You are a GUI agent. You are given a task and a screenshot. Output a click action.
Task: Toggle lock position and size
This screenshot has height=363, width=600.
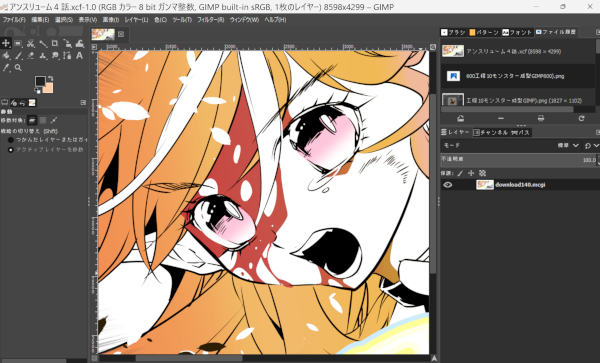coord(471,173)
